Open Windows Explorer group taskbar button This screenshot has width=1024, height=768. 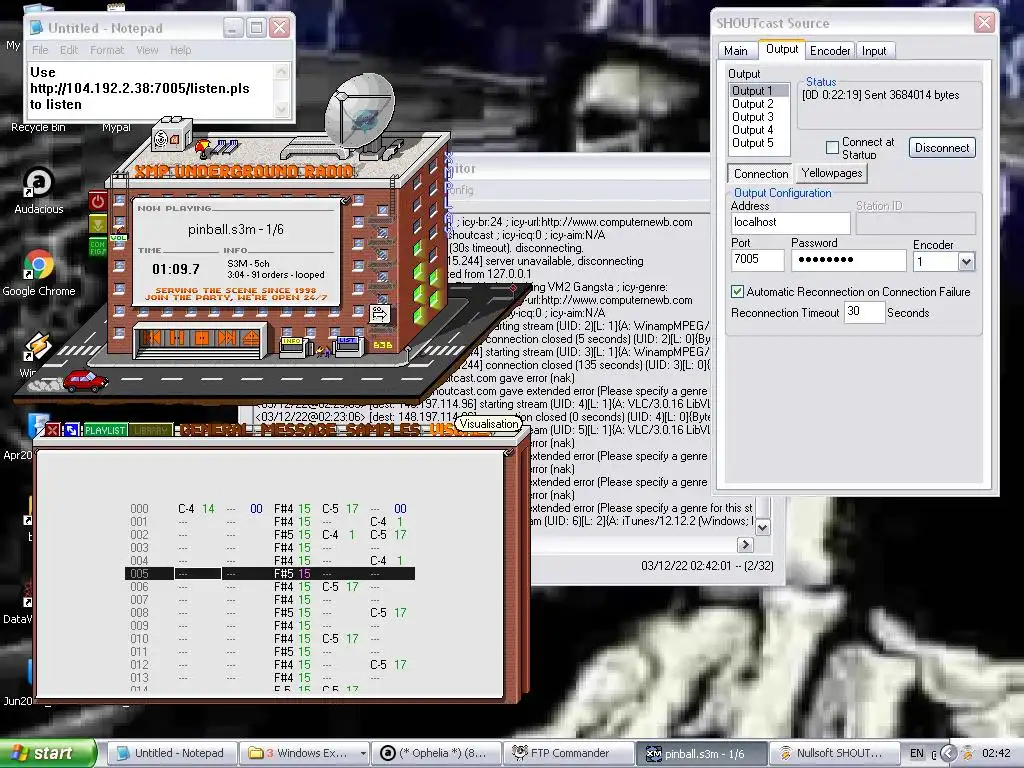[304, 754]
